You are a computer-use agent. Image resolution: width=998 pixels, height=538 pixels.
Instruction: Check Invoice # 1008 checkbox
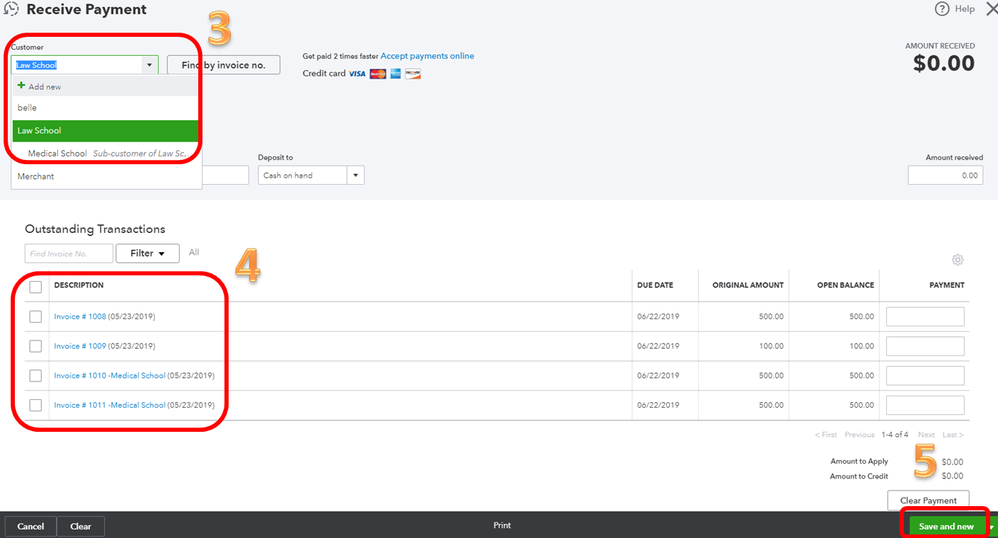pyautogui.click(x=36, y=316)
